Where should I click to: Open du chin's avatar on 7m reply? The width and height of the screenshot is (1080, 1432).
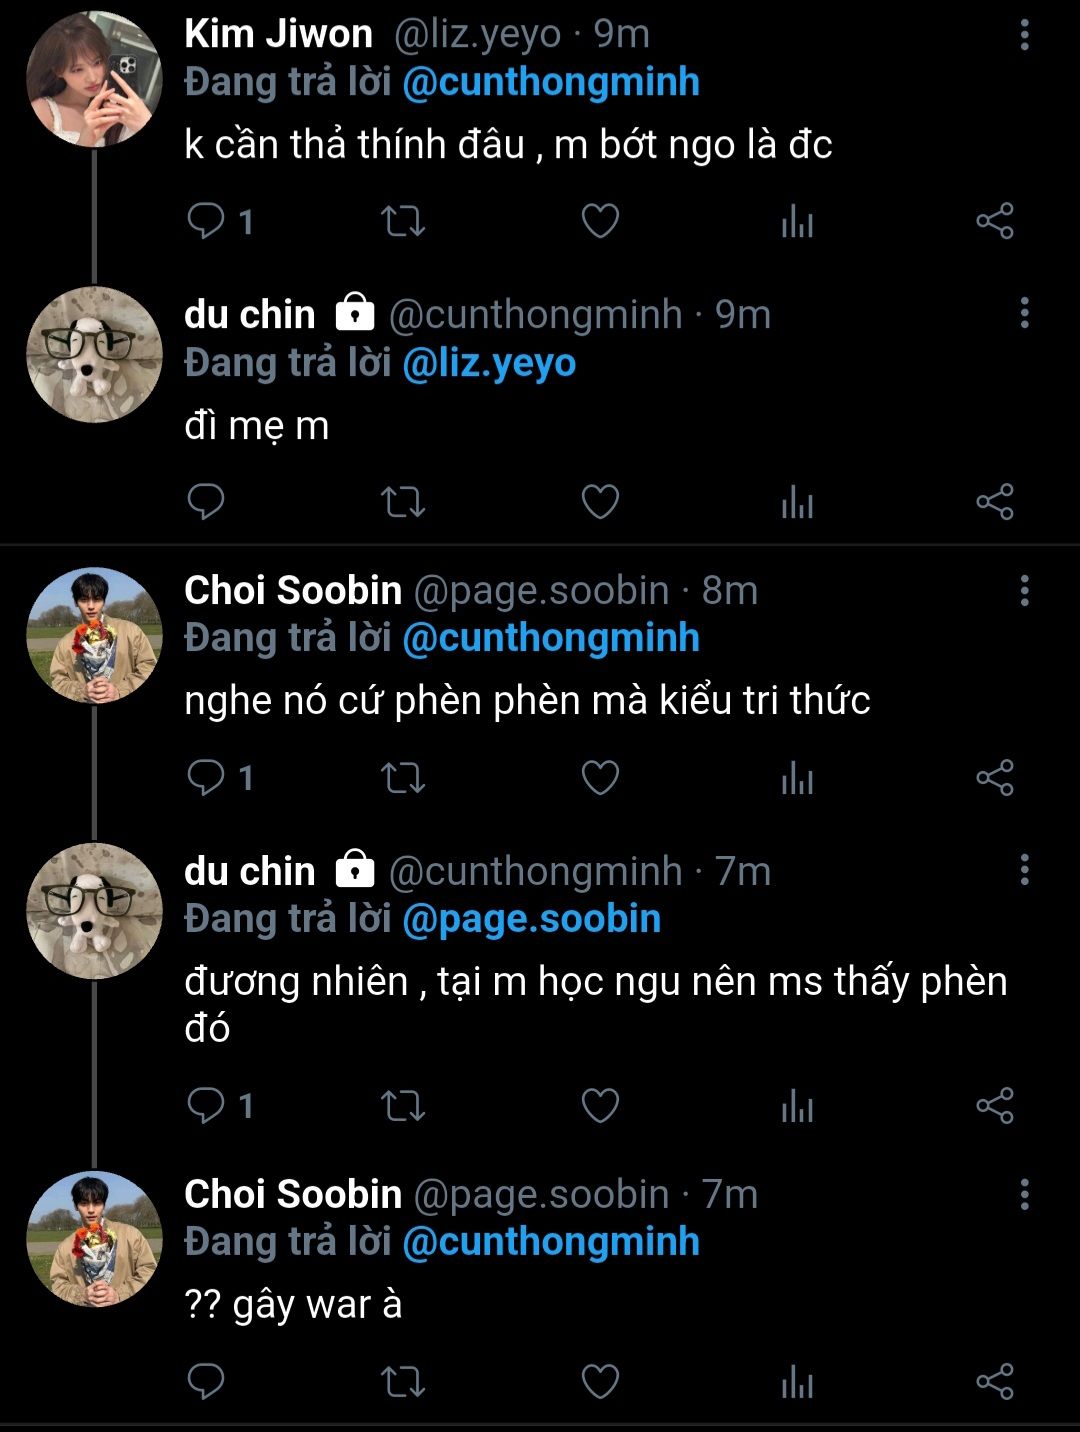tap(94, 911)
